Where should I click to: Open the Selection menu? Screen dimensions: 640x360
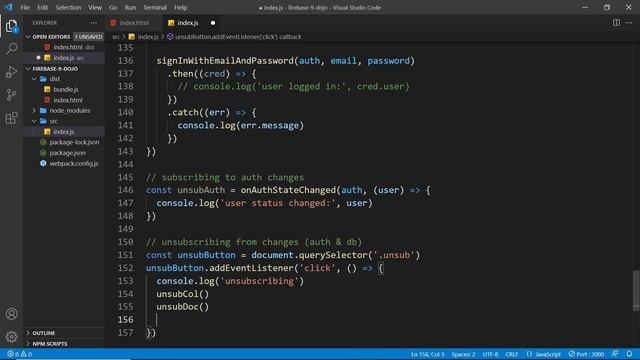tap(68, 7)
